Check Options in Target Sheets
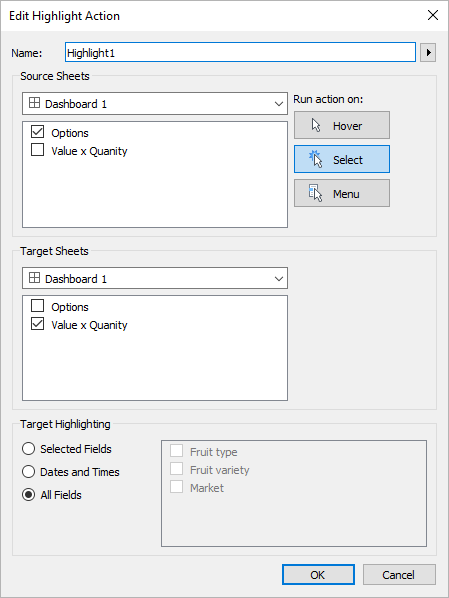The image size is (449, 598). pyautogui.click(x=37, y=306)
